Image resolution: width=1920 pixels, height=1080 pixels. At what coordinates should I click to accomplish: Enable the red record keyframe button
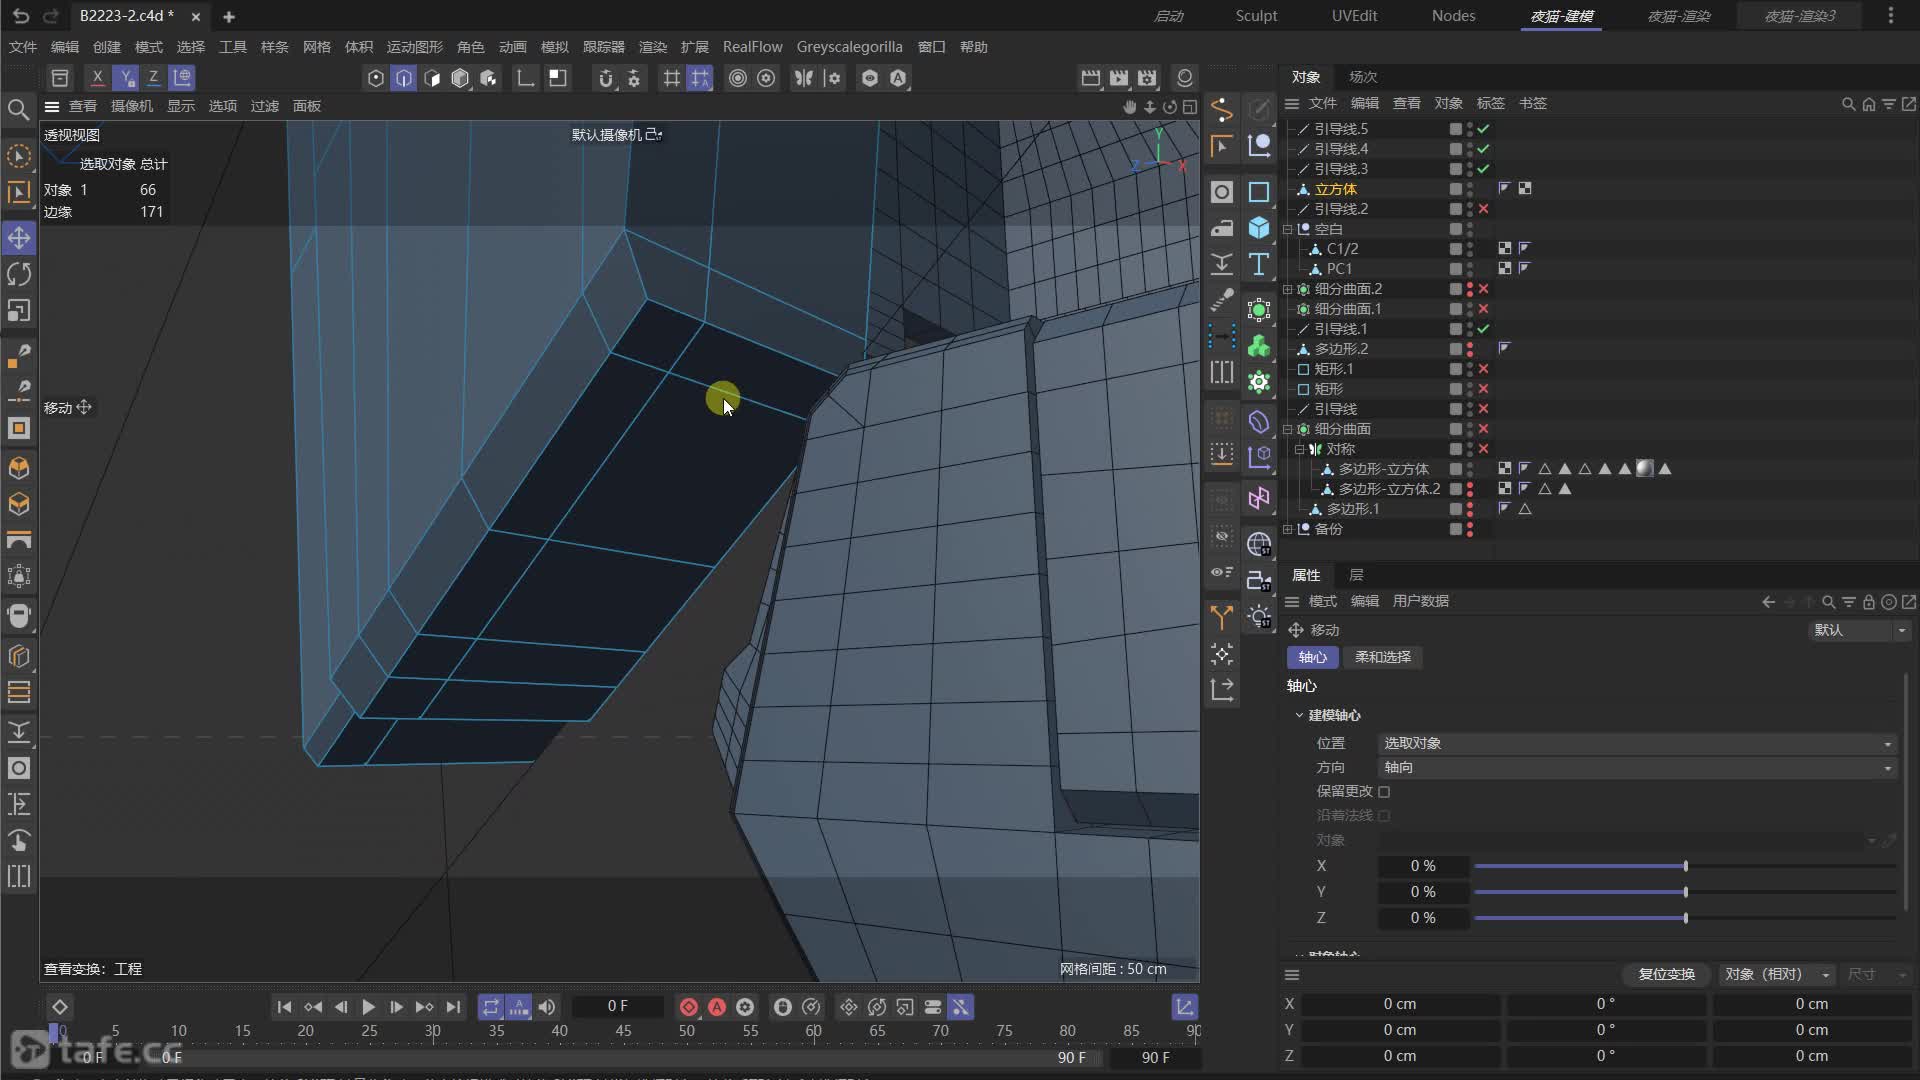(x=688, y=1007)
